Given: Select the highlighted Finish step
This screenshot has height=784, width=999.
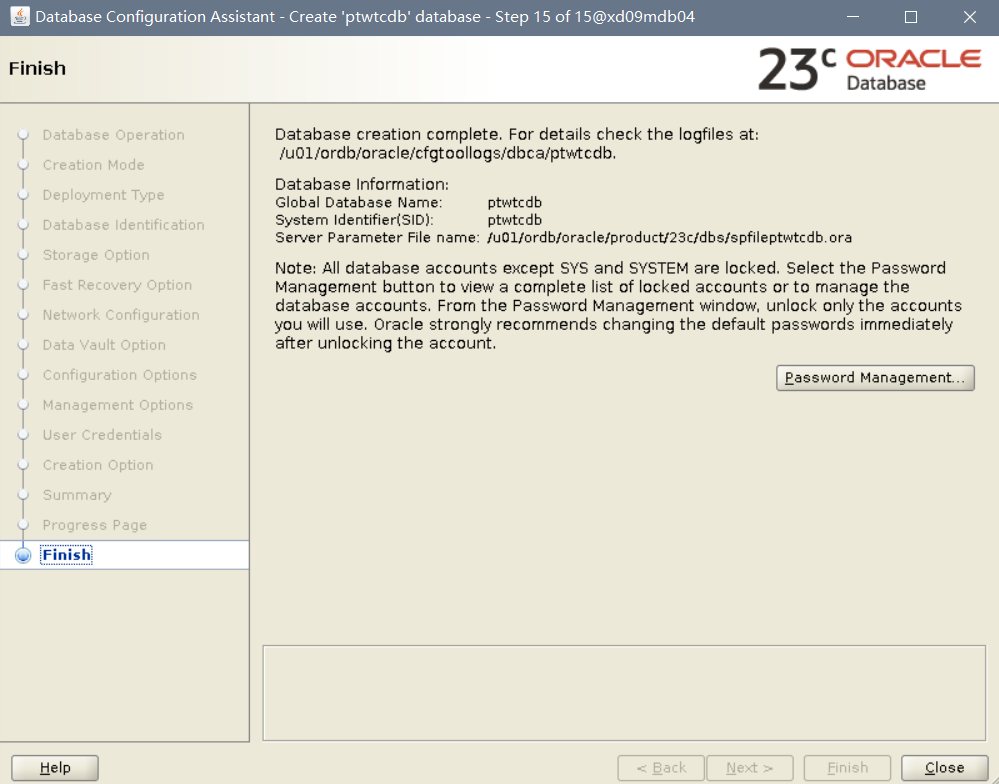Looking at the screenshot, I should pyautogui.click(x=66, y=555).
